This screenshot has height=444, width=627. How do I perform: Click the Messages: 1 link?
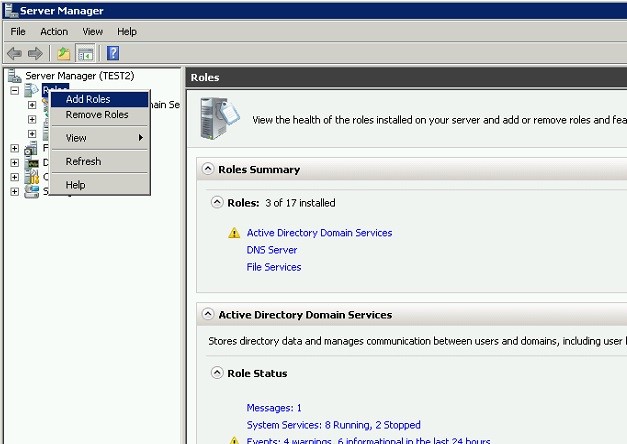(274, 408)
